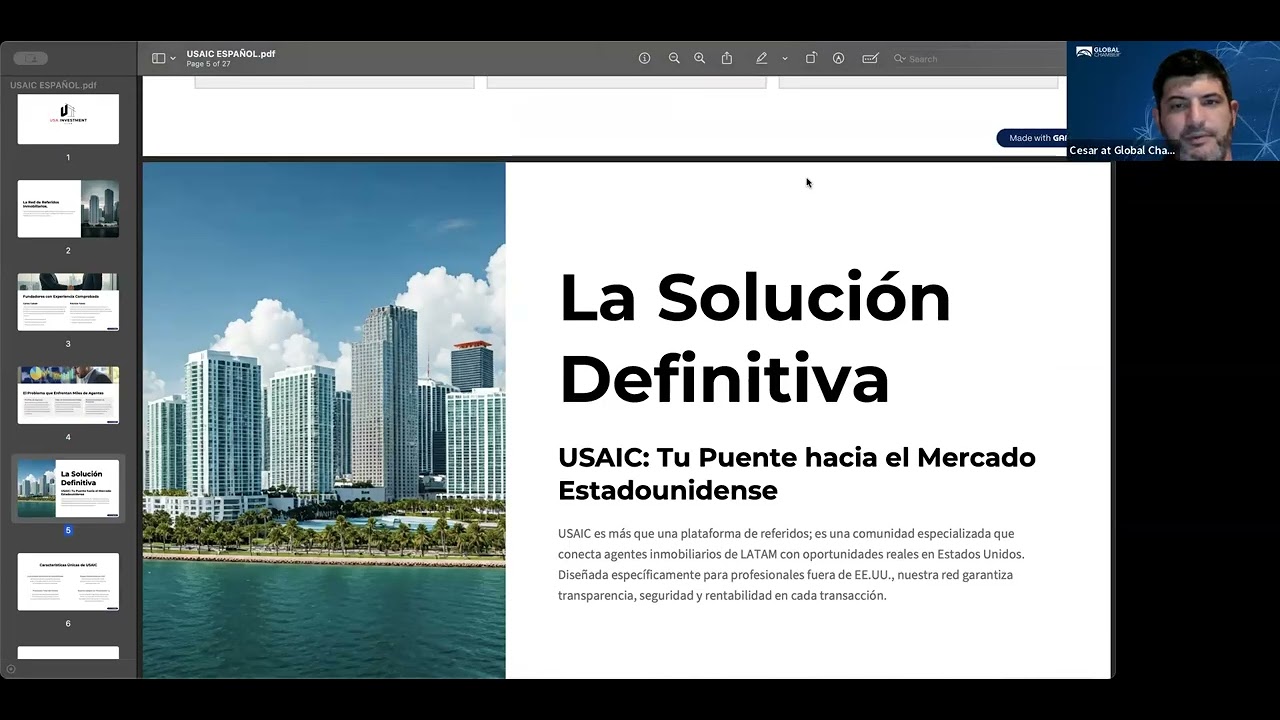Select page 1 thumbnail in sidebar
The image size is (1280, 720).
pos(68,119)
